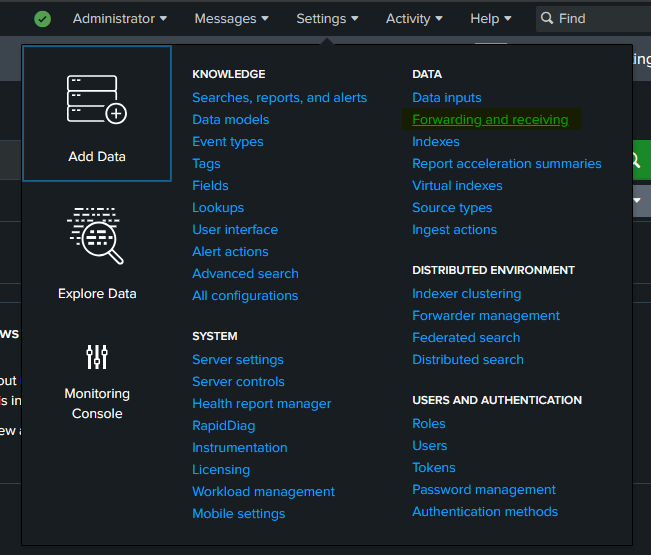651x555 pixels.
Task: Open Roles settings
Action: click(429, 423)
